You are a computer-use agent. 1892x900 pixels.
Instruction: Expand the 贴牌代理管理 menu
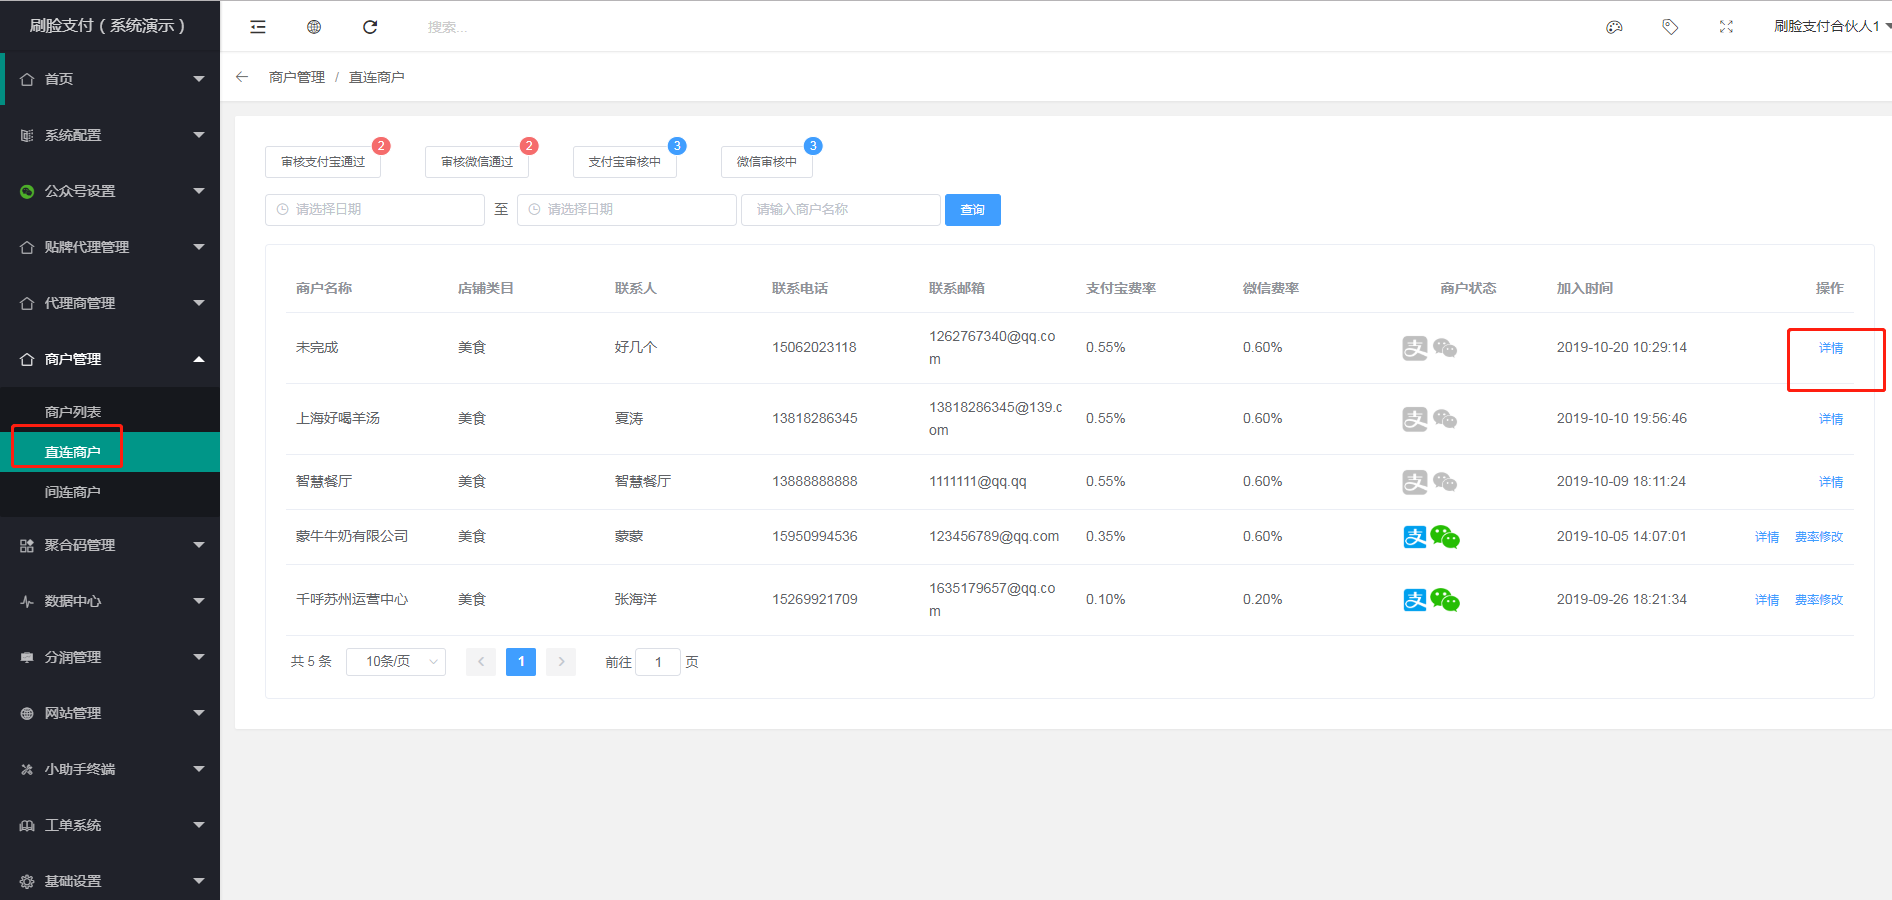click(x=199, y=247)
